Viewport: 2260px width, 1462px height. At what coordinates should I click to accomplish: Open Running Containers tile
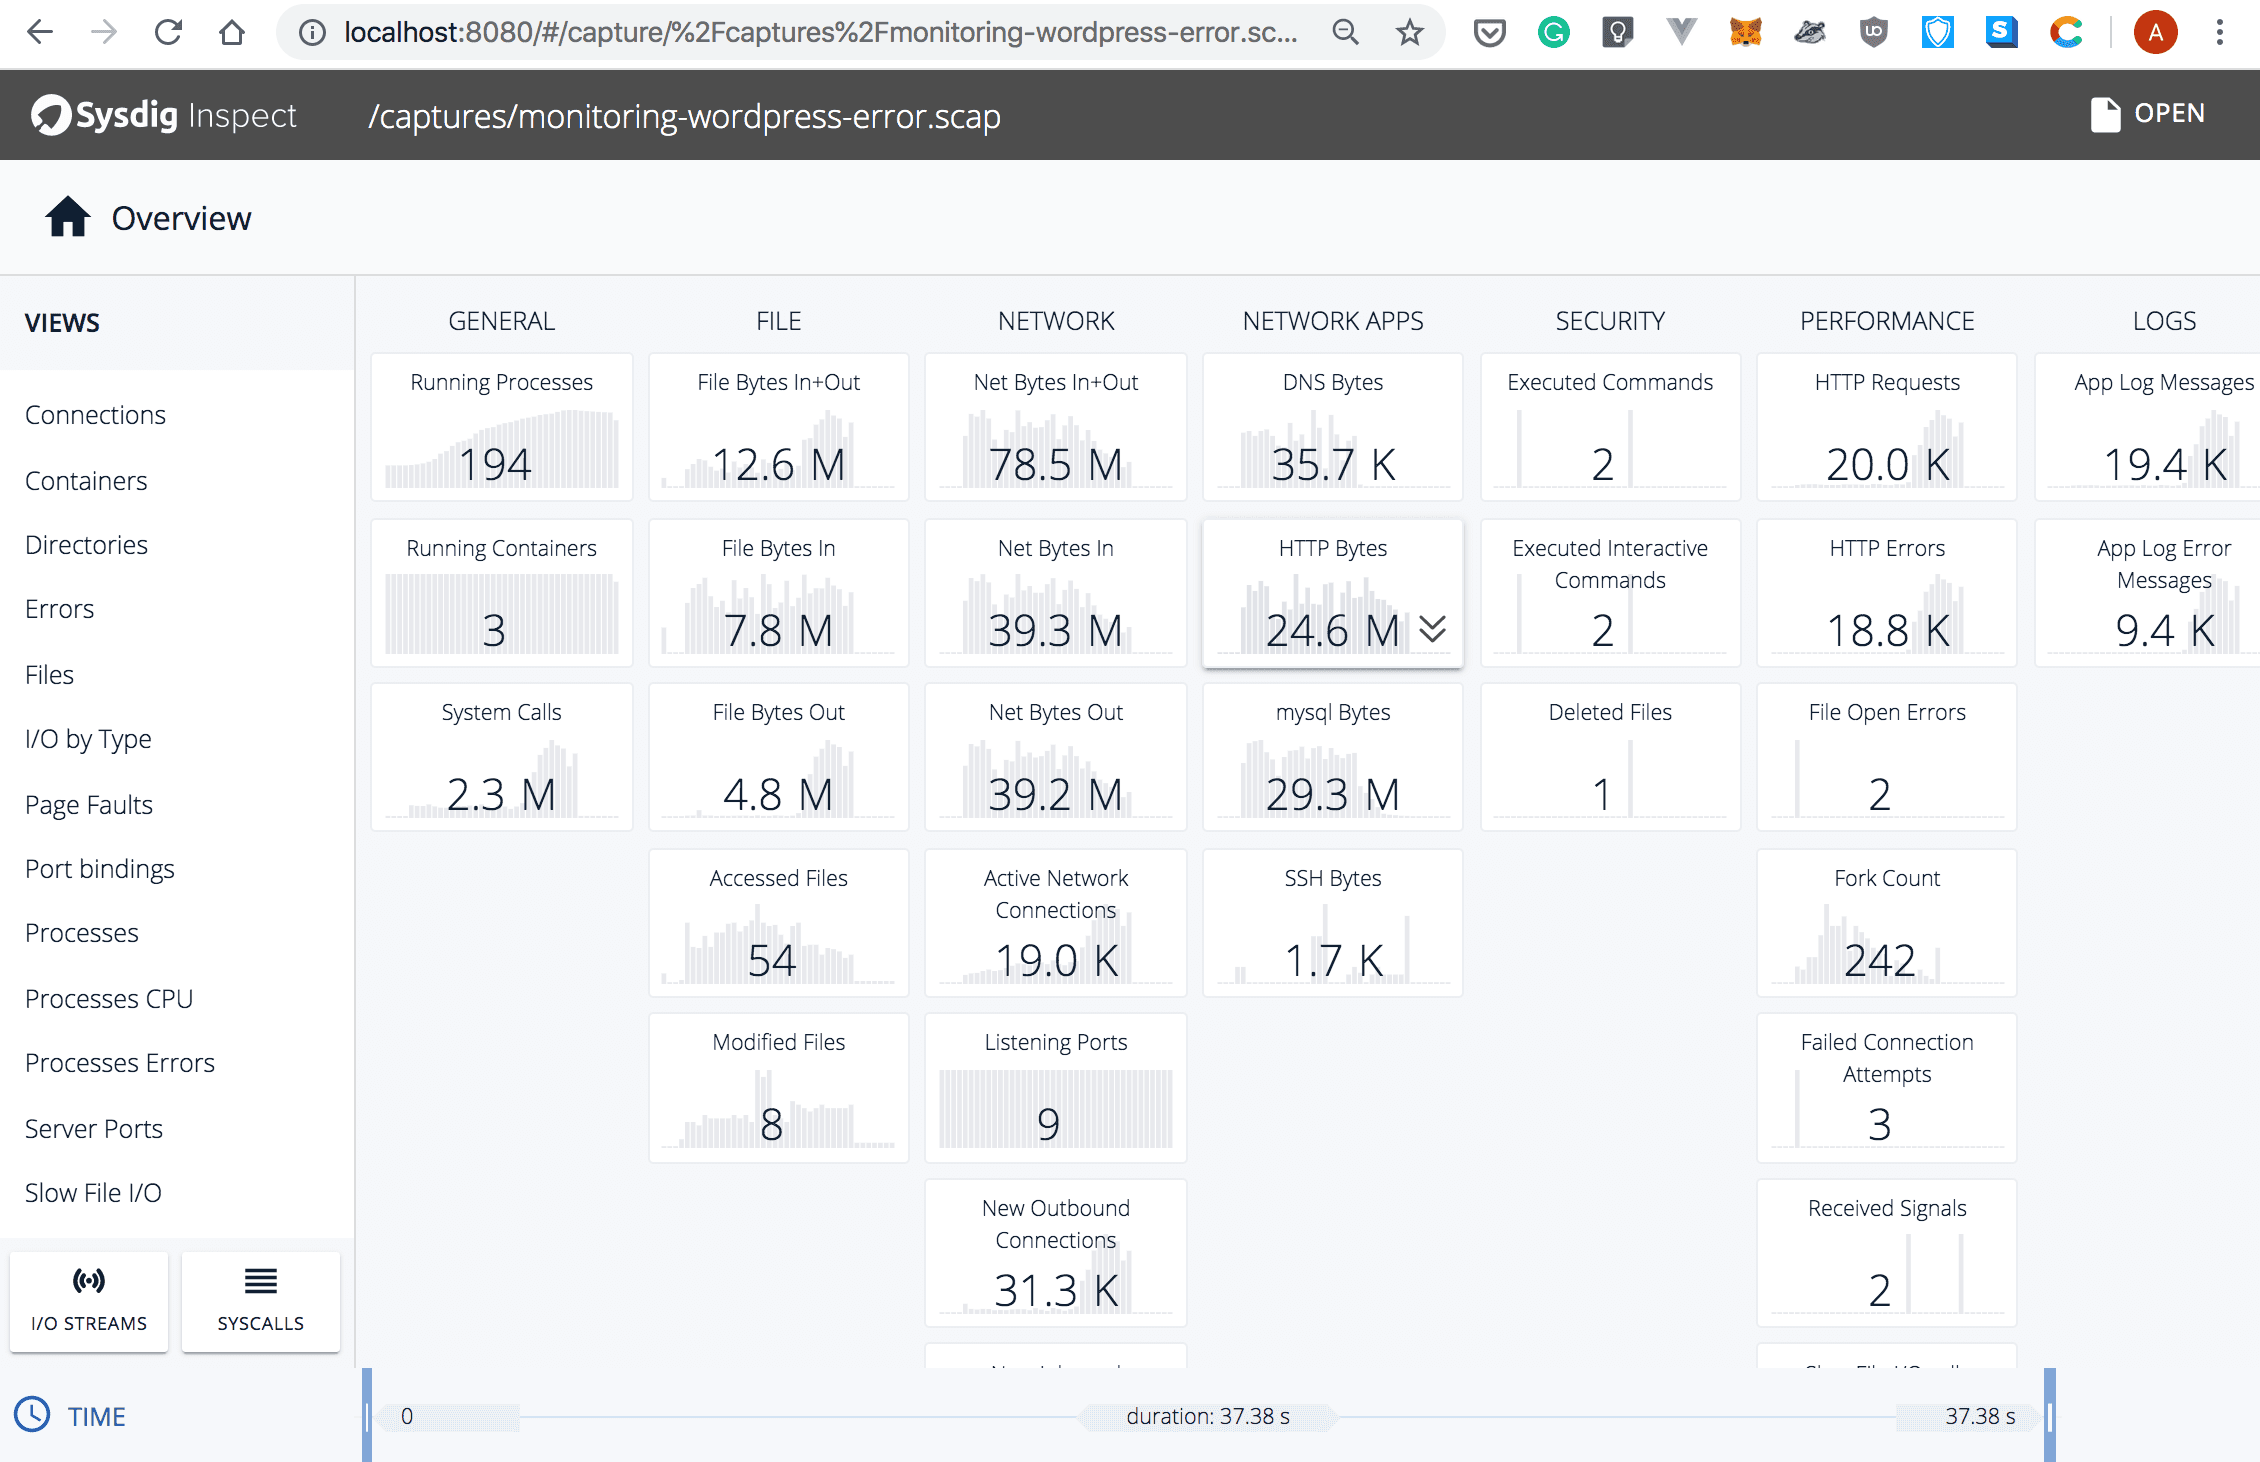pyautogui.click(x=501, y=593)
